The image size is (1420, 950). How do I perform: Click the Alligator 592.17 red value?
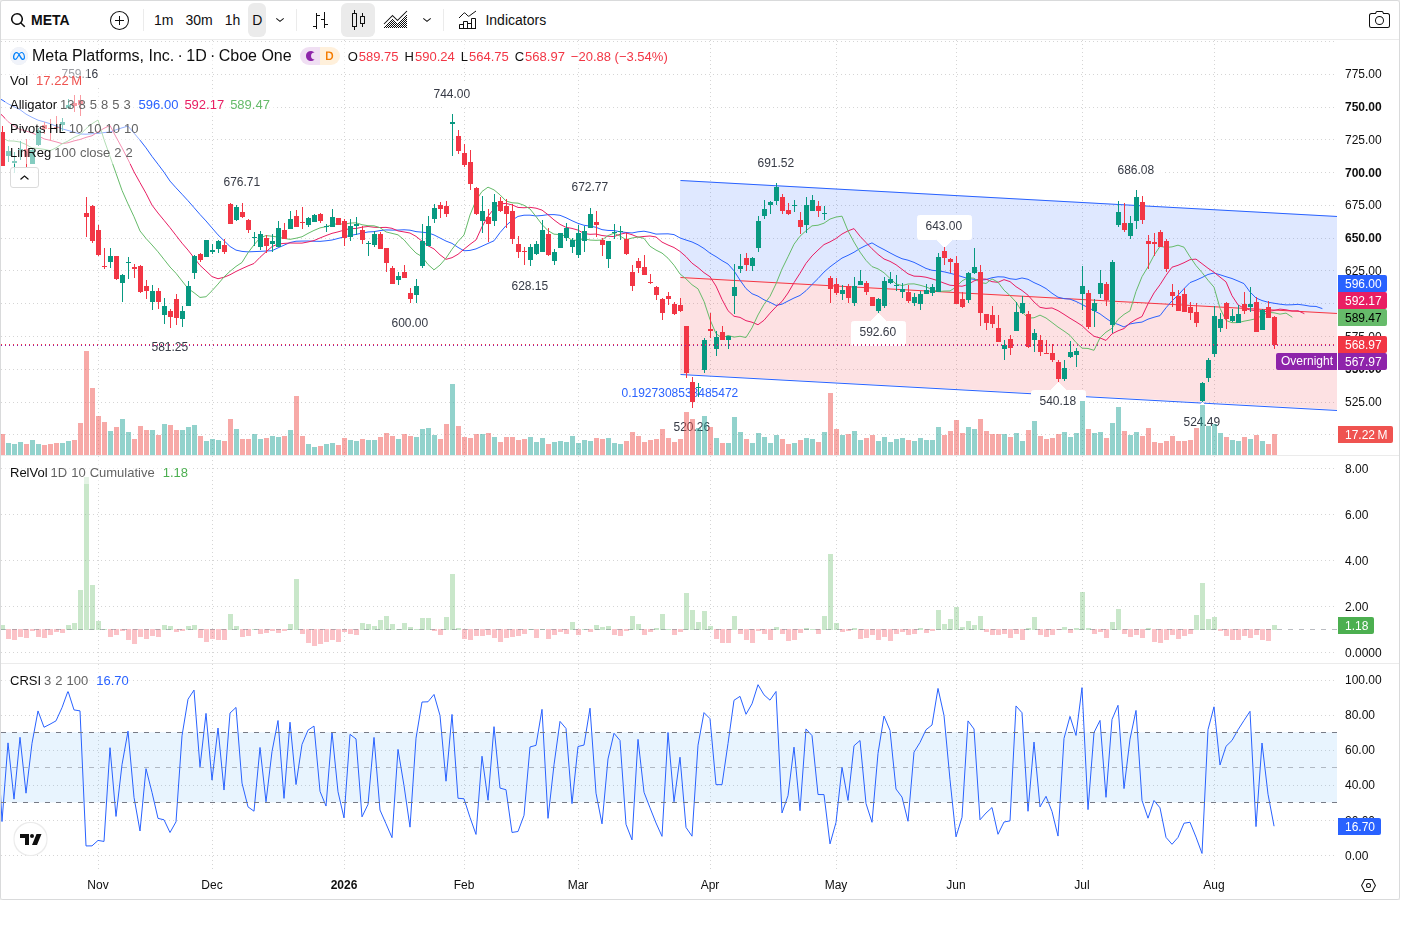pyautogui.click(x=204, y=105)
